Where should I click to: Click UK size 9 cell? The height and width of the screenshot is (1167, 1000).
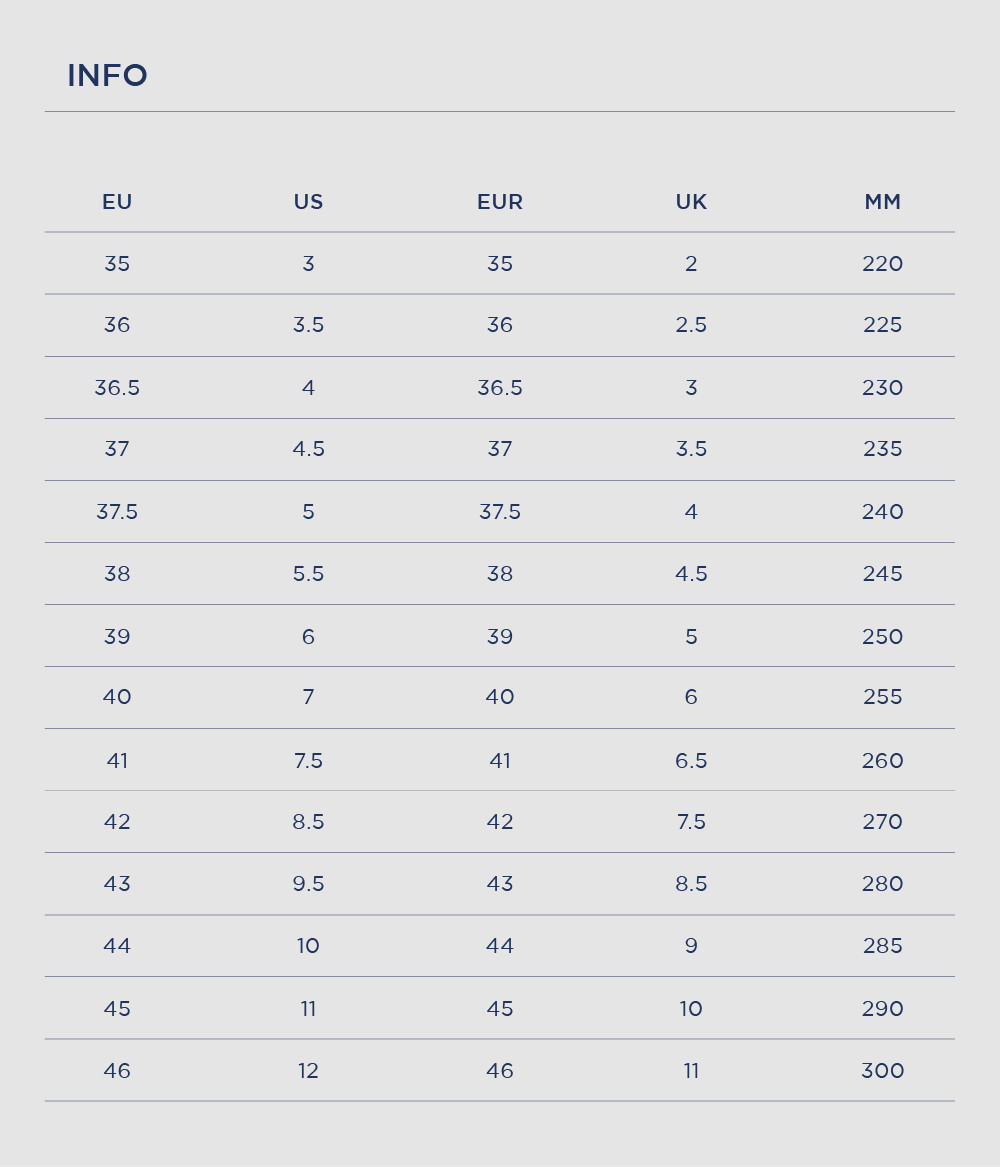tap(691, 946)
